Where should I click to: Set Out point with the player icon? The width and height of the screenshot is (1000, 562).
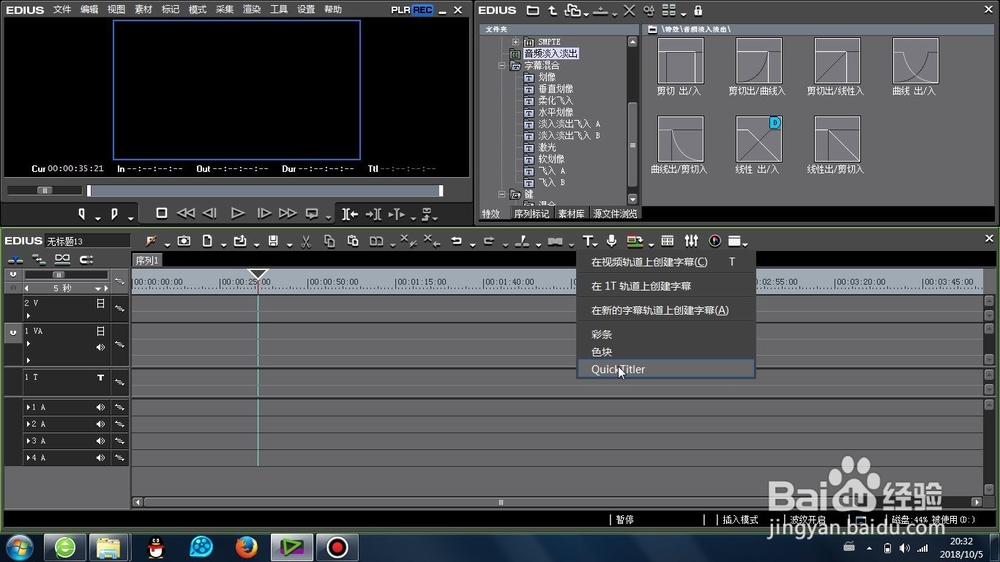[114, 214]
